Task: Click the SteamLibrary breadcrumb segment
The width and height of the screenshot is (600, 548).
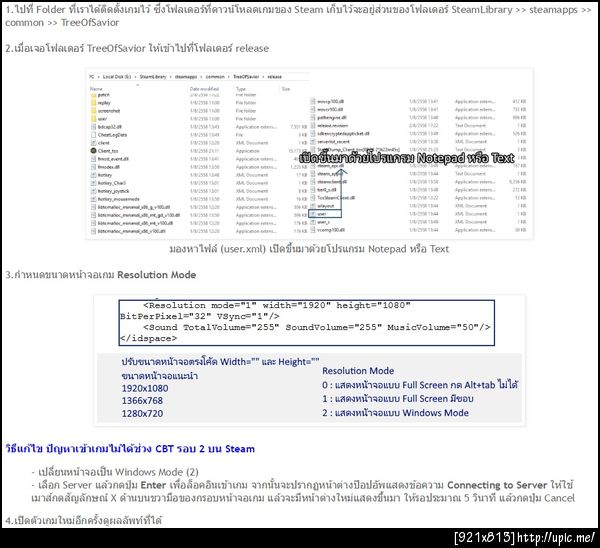Action: click(x=153, y=77)
